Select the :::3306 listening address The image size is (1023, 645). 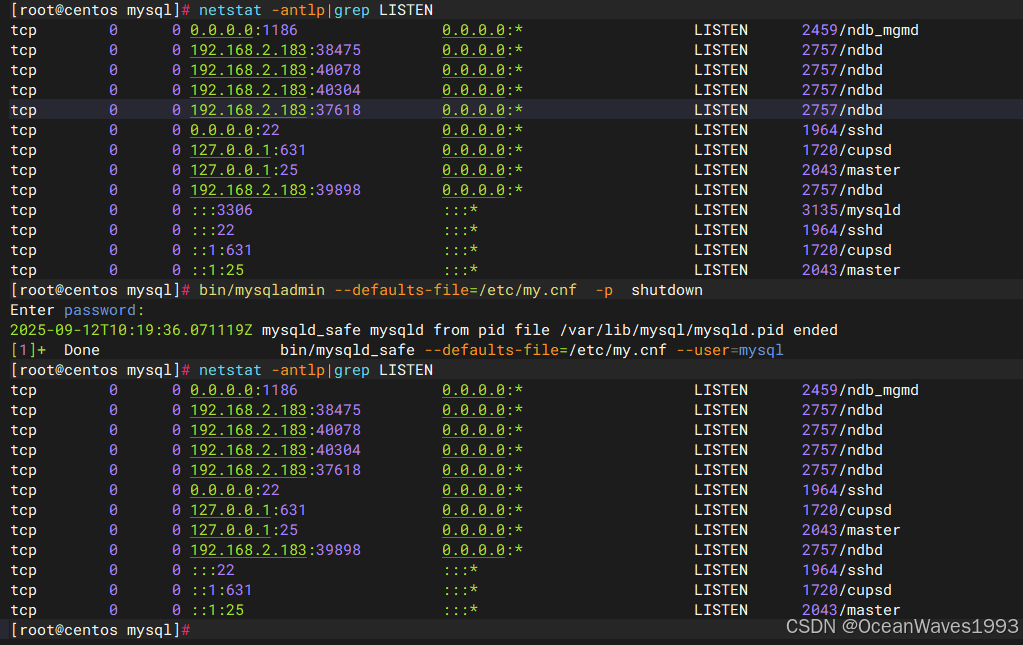coord(222,210)
